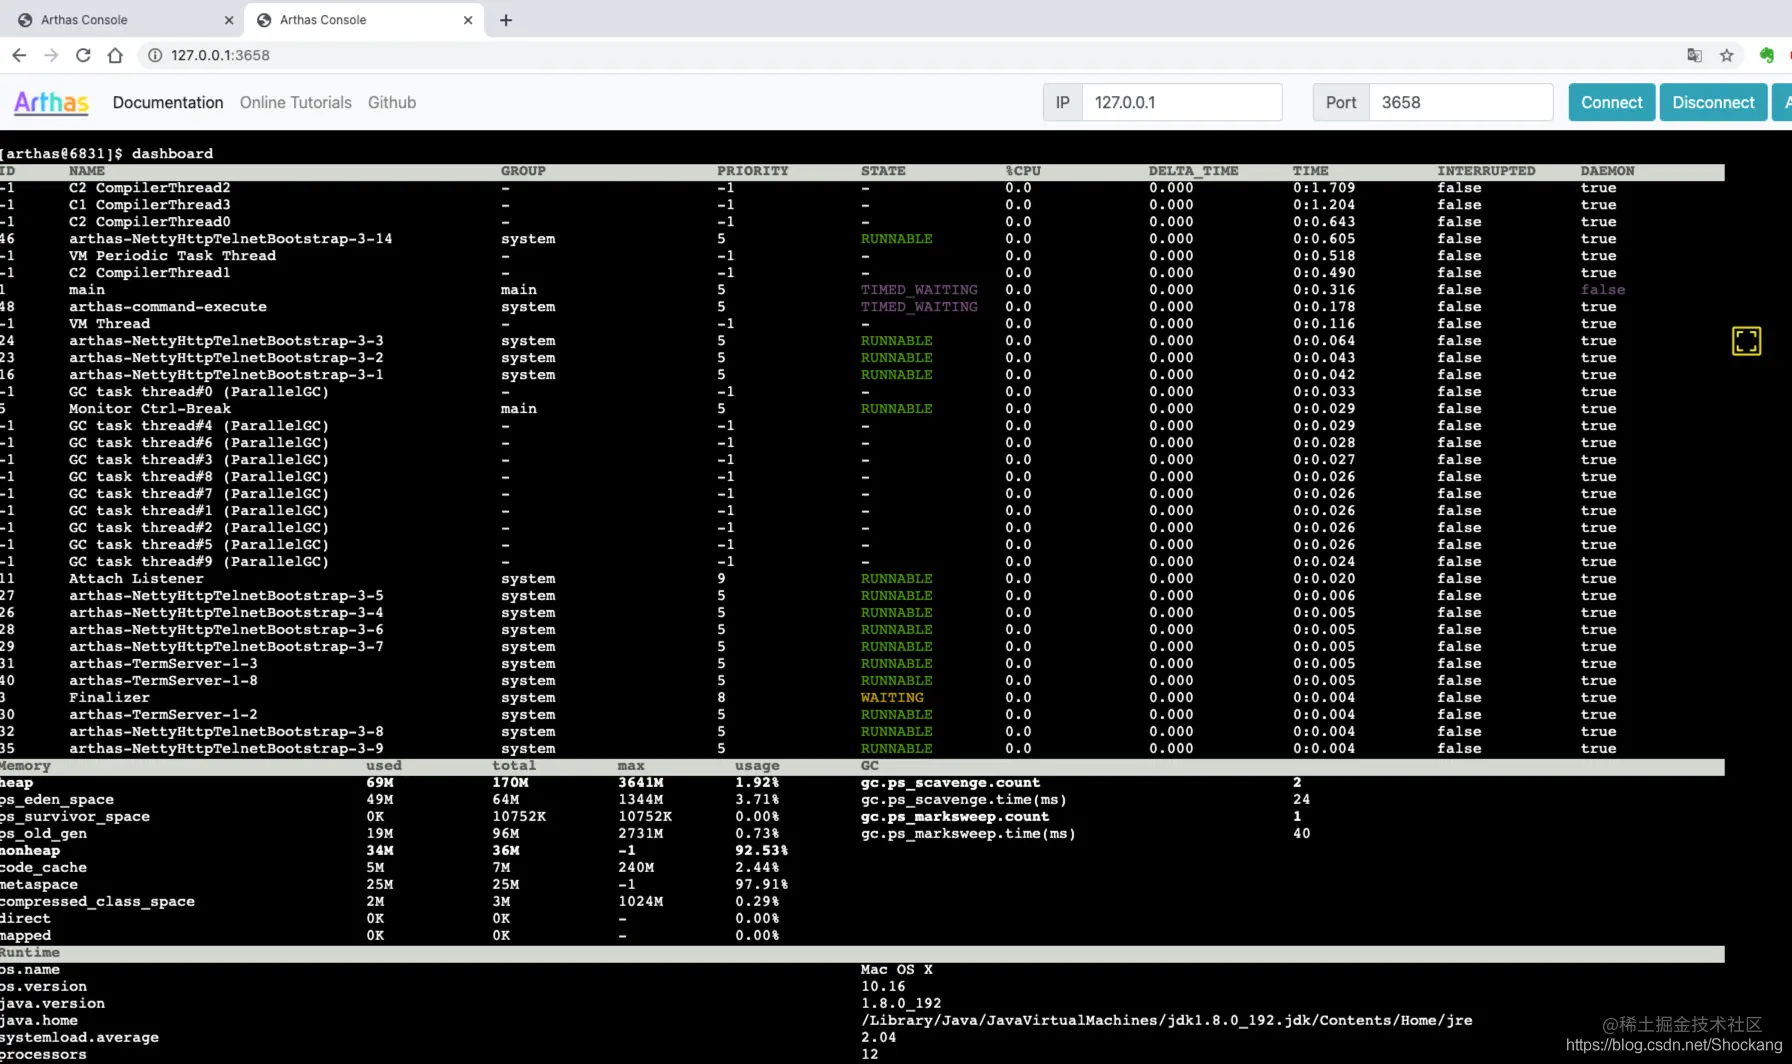Select the thread name C1 CompilerThread3

tap(150, 205)
